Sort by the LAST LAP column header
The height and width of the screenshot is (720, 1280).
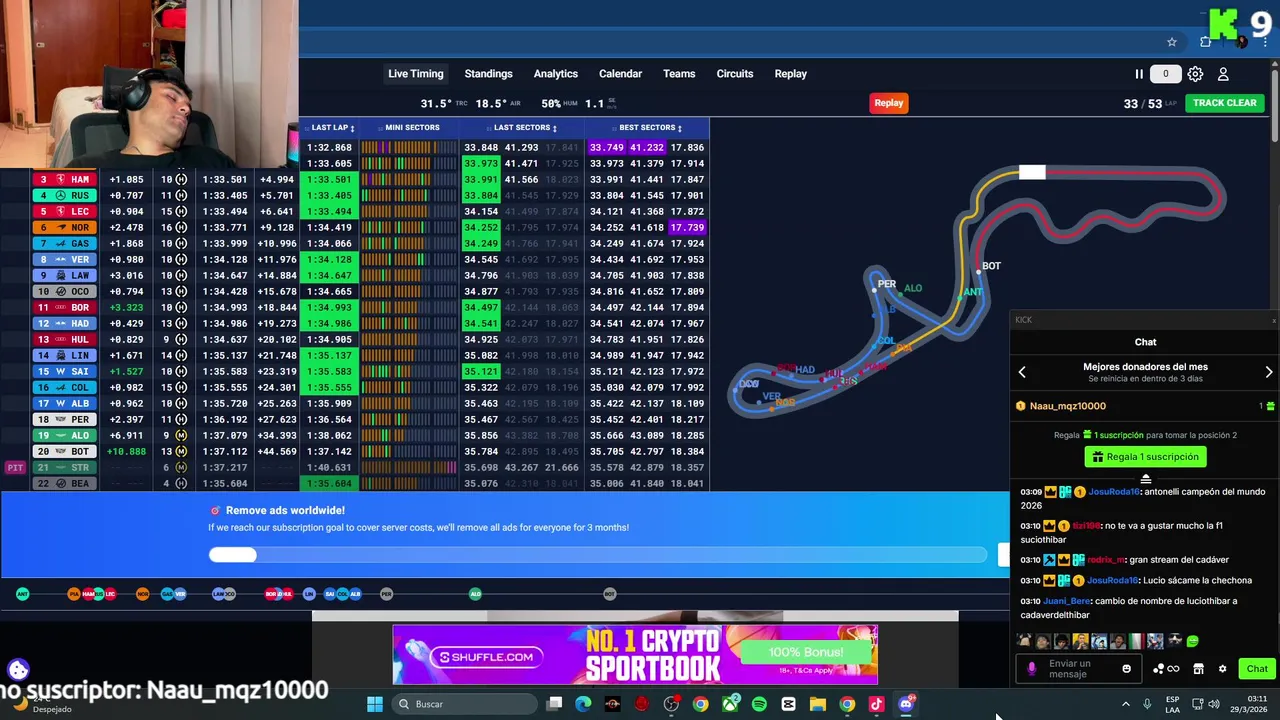(x=332, y=128)
